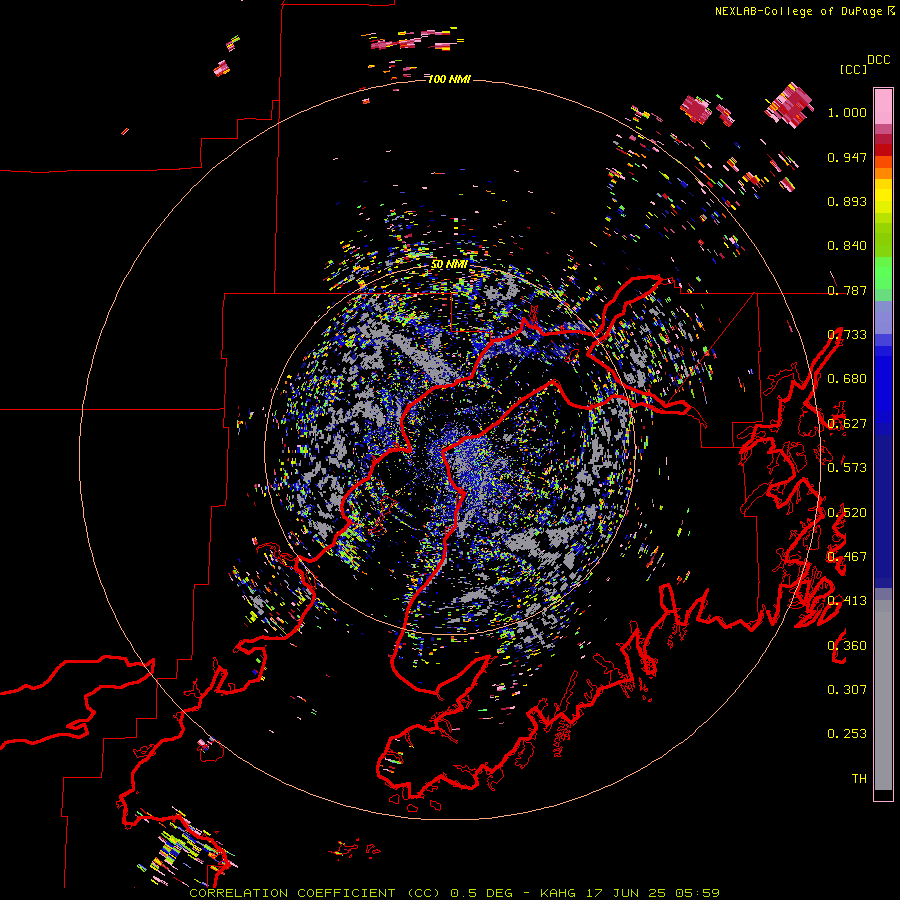Pick the orange color bar segment
The width and height of the screenshot is (900, 900).
(883, 173)
